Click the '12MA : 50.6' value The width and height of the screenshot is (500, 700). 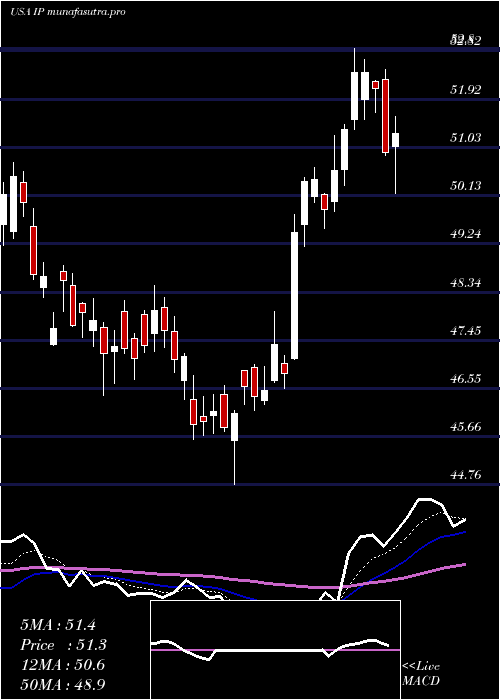tap(62, 665)
